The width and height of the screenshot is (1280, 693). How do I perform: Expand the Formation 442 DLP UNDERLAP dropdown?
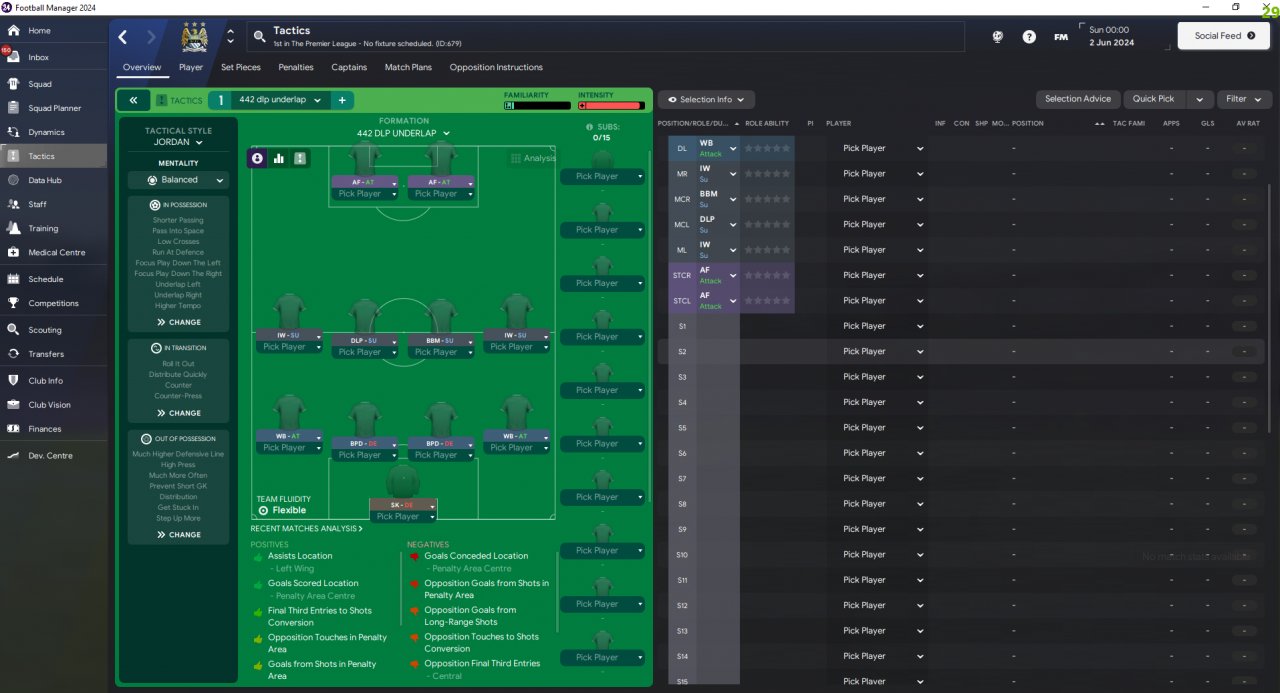[x=404, y=133]
